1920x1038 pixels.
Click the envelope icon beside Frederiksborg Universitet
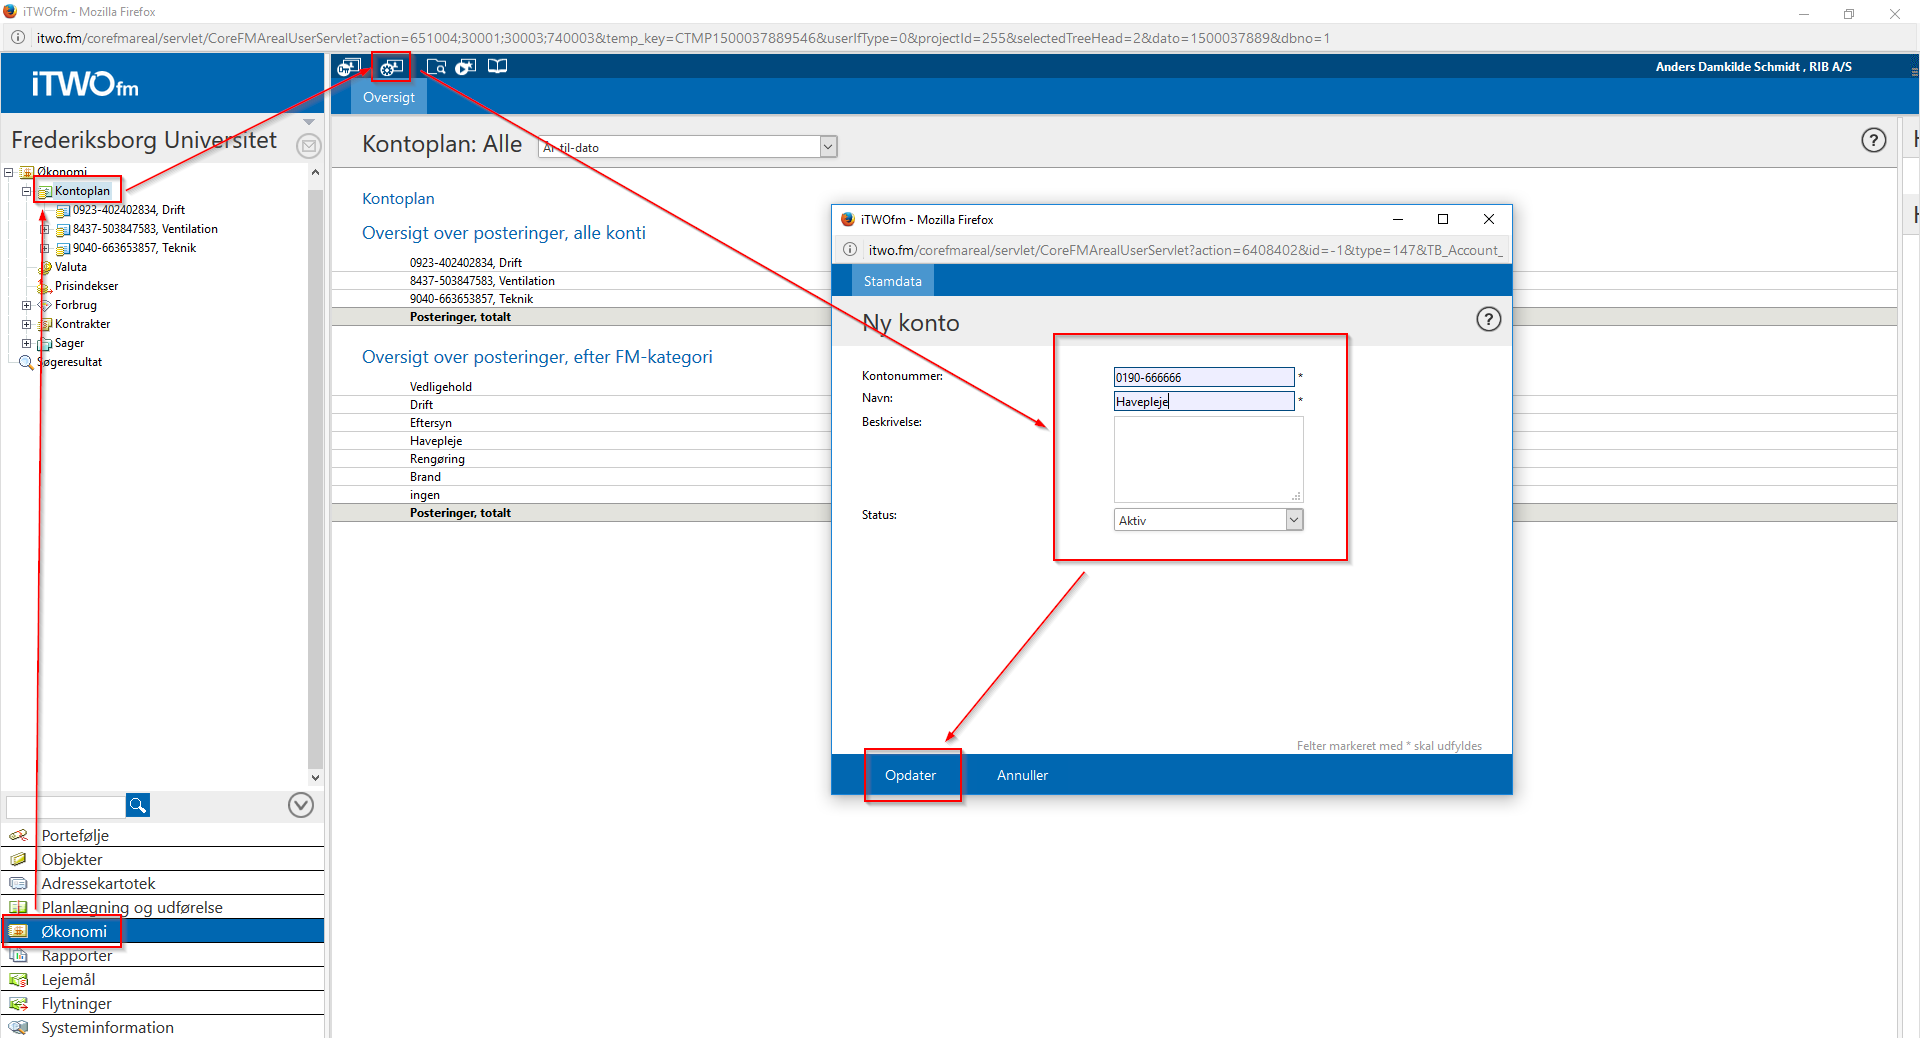pos(309,146)
